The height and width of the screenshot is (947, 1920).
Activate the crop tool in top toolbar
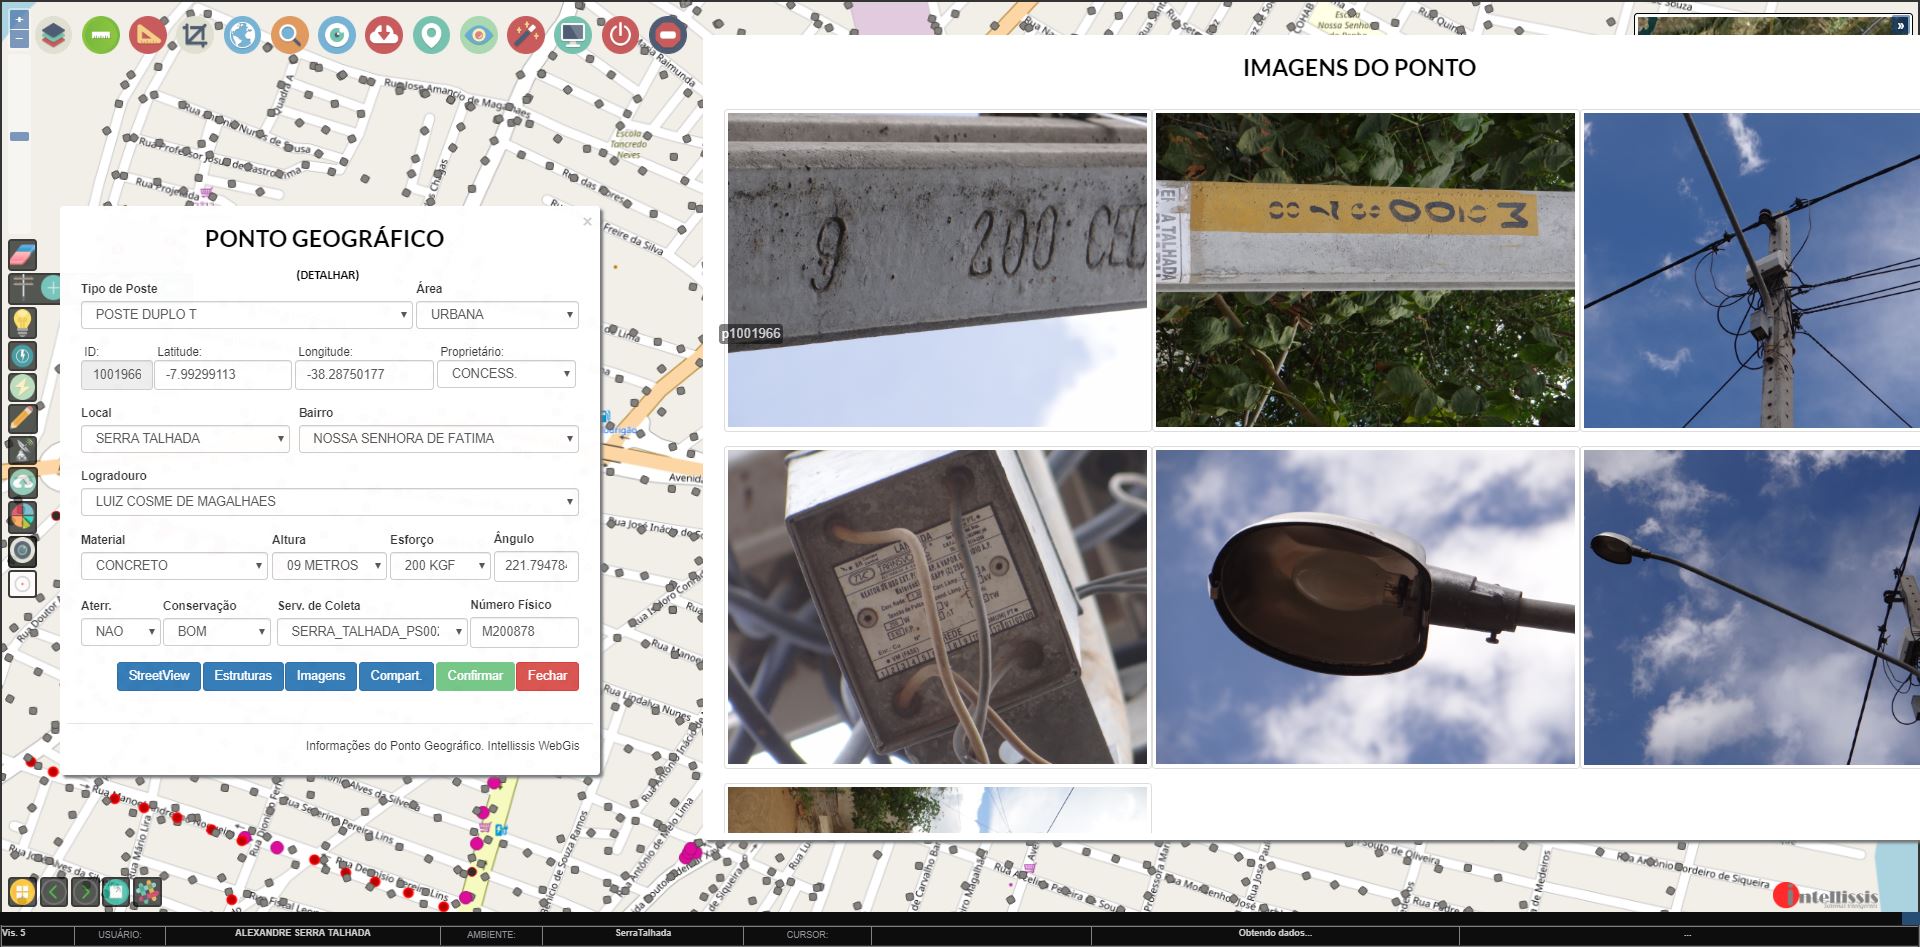coord(195,36)
